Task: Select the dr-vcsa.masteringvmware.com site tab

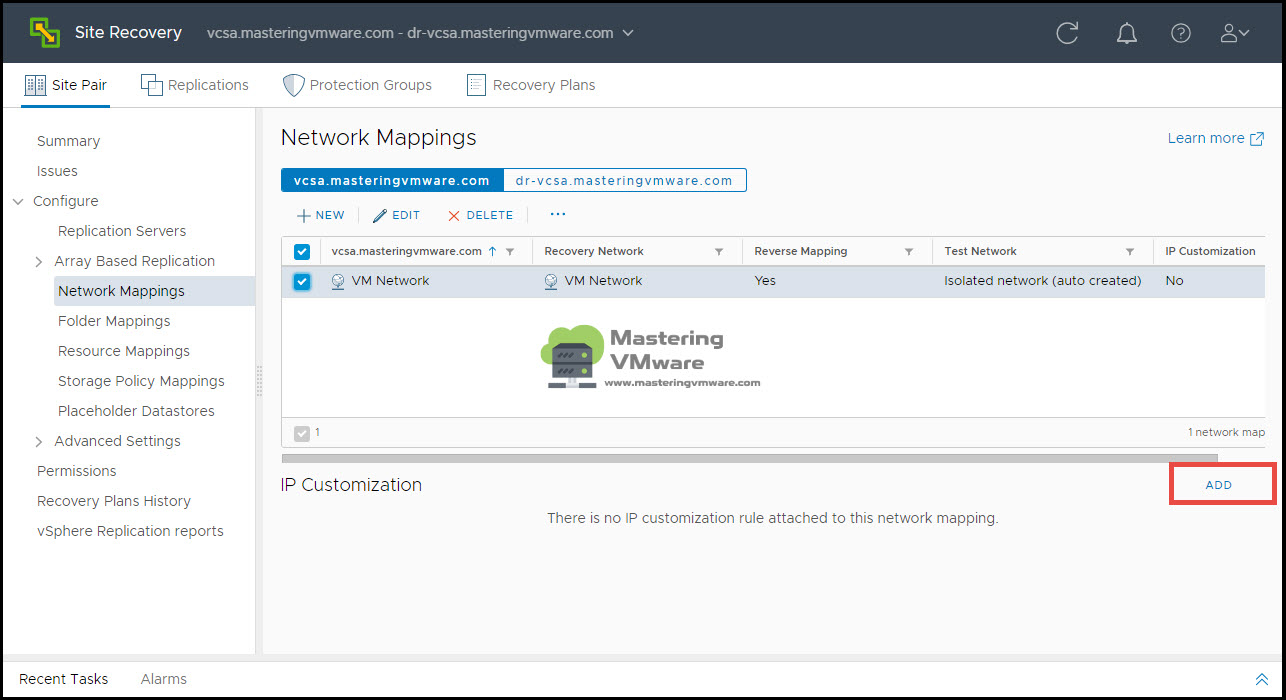Action: [624, 181]
